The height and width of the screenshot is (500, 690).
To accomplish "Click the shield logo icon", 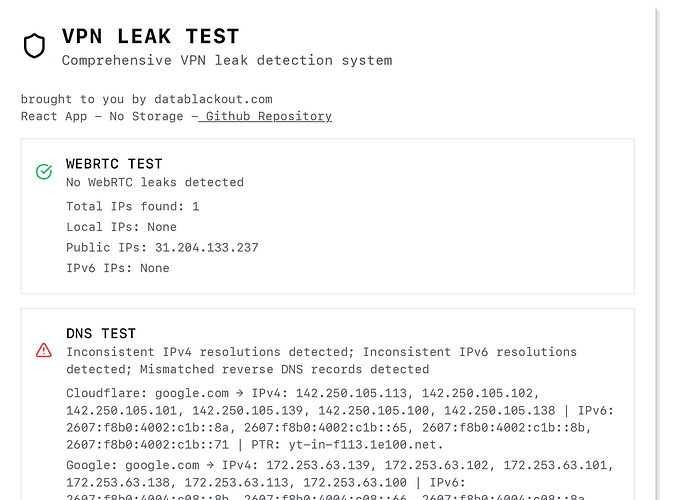I will 35,46.
